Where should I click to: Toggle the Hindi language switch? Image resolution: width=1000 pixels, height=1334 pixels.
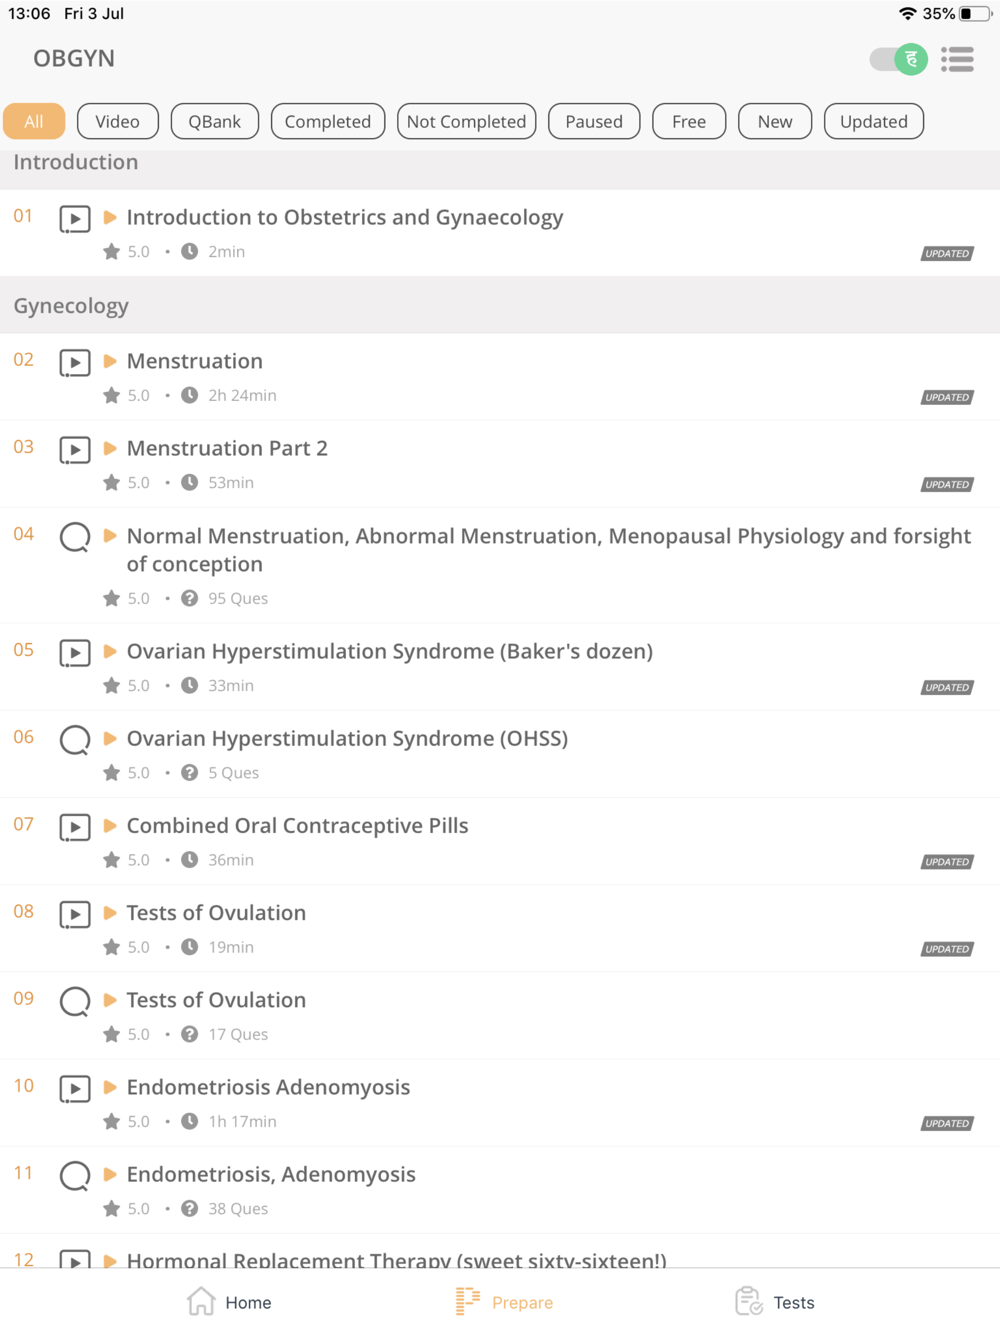point(898,60)
